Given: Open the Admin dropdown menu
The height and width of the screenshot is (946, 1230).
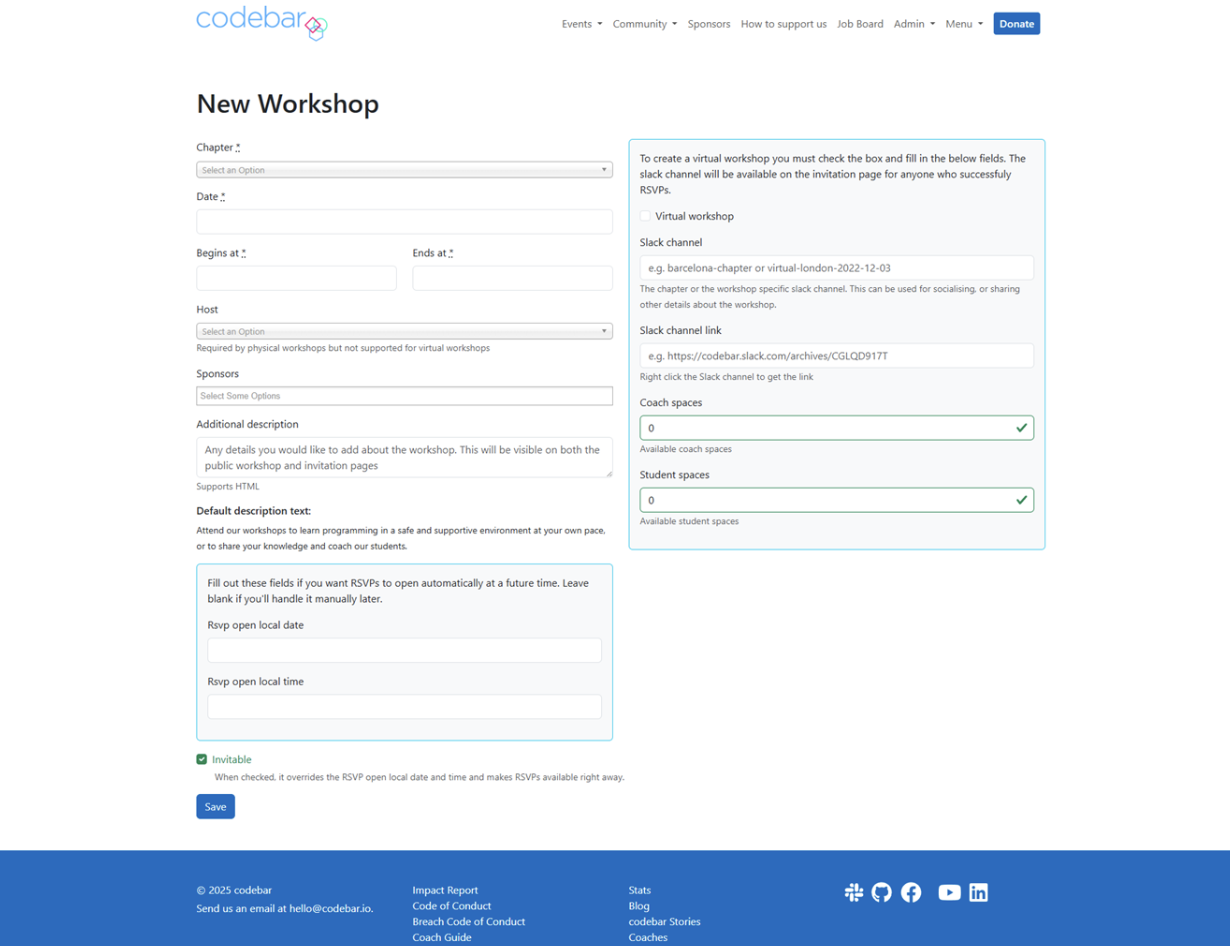Looking at the screenshot, I should (x=913, y=23).
